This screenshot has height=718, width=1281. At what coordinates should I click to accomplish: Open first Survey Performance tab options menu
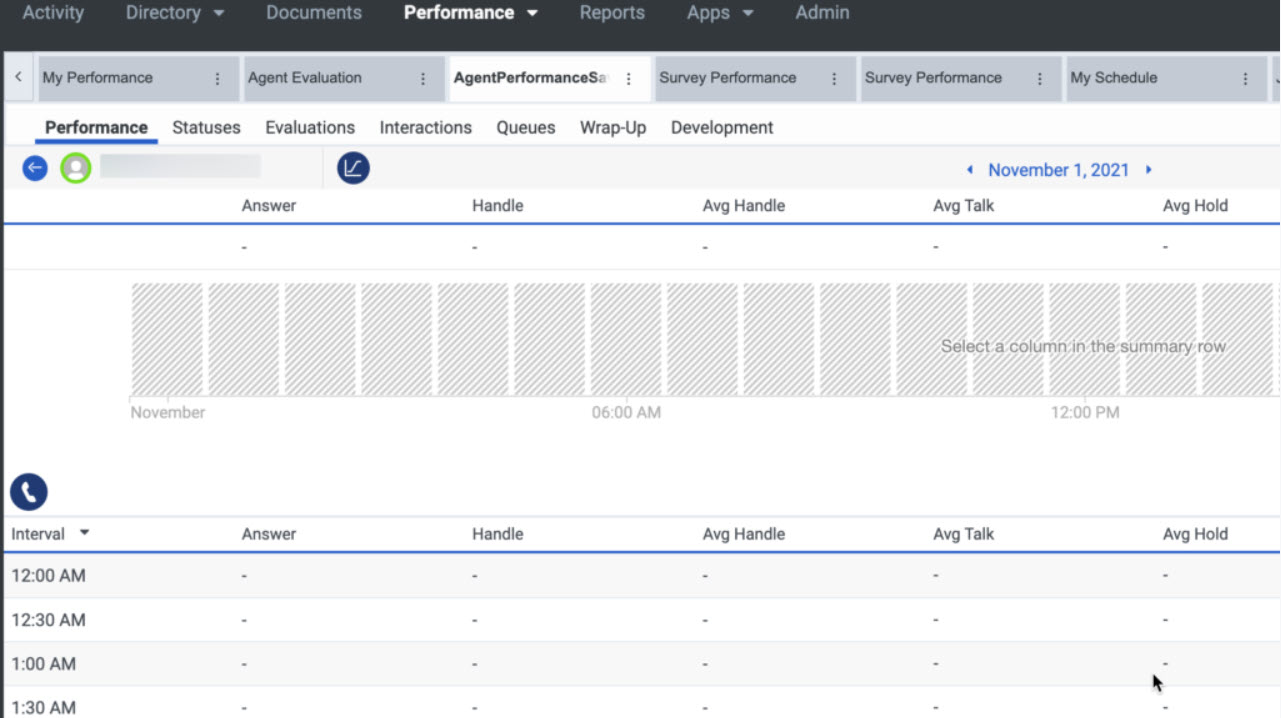[834, 78]
